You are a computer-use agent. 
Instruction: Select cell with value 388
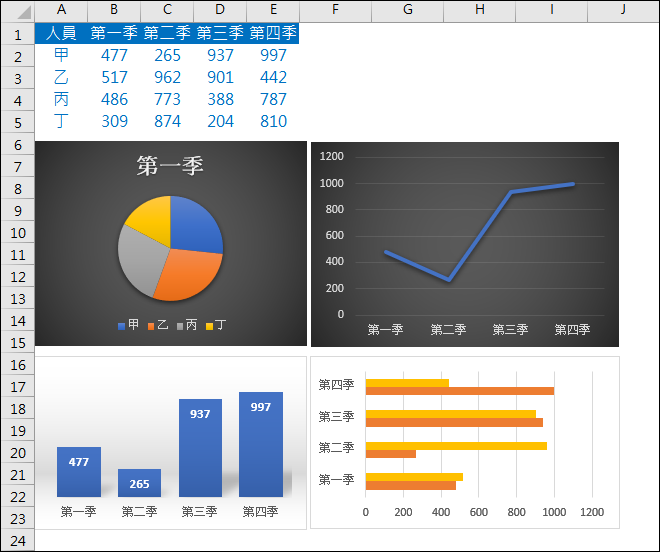220,99
